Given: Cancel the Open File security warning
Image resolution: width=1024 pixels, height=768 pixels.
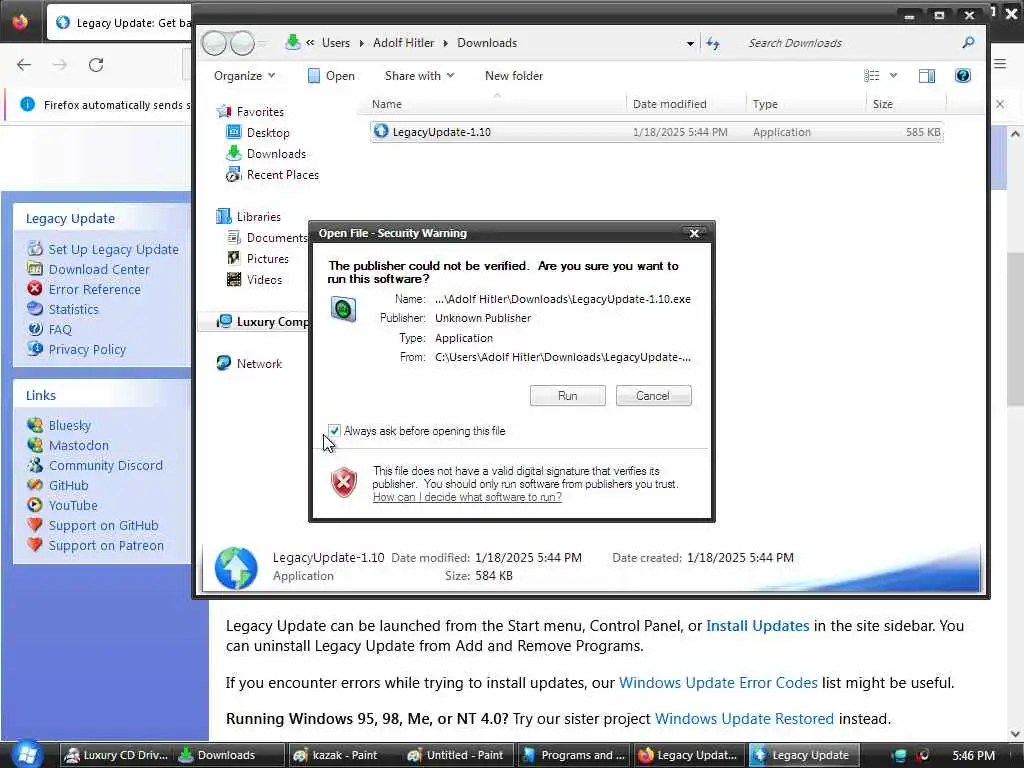Looking at the screenshot, I should (x=653, y=396).
